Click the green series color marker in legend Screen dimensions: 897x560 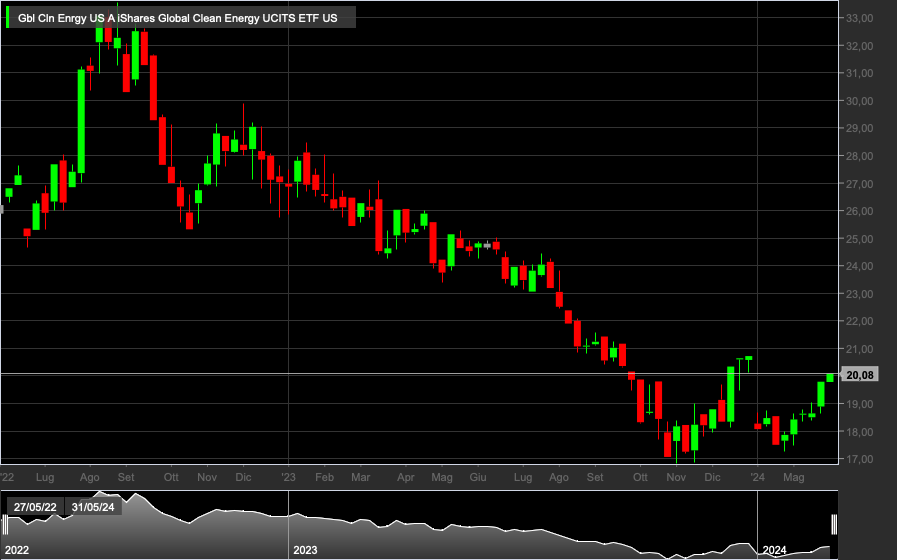coord(7,18)
